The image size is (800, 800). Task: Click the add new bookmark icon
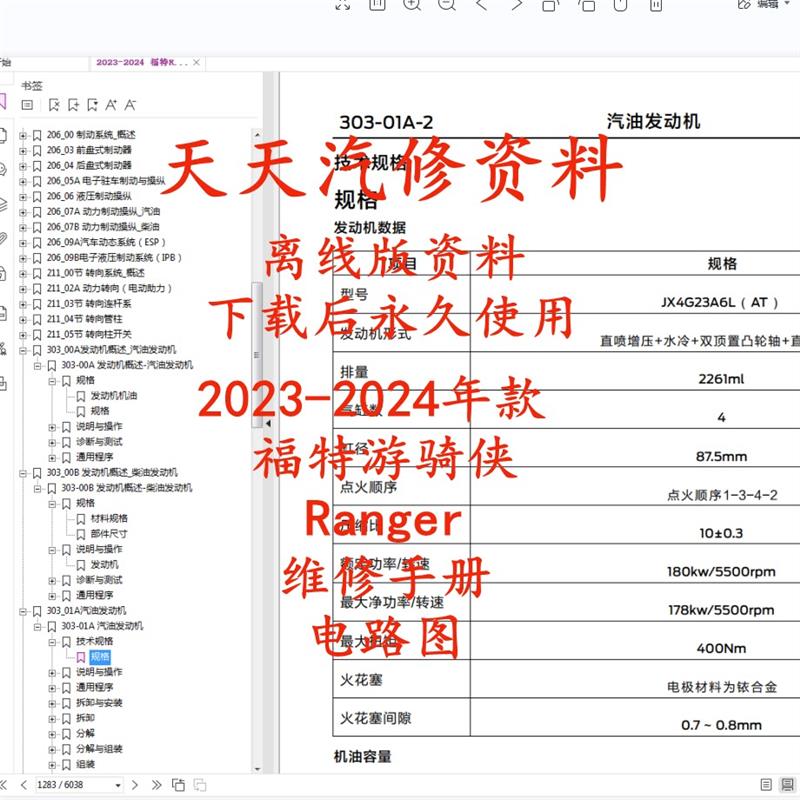(x=73, y=105)
